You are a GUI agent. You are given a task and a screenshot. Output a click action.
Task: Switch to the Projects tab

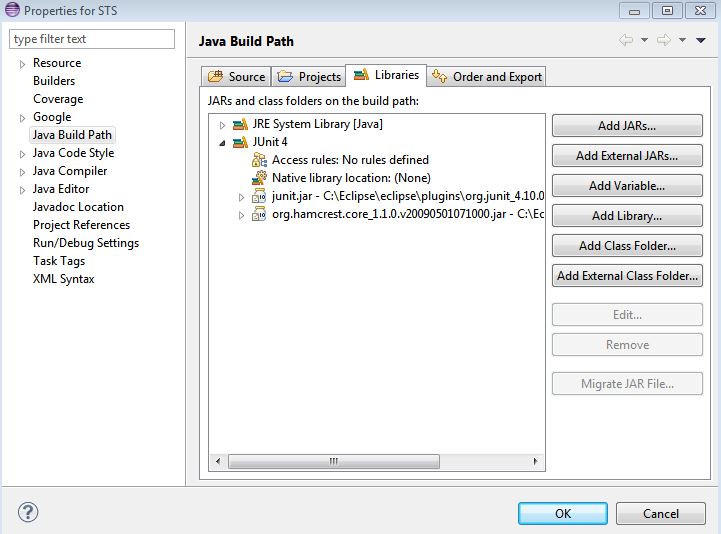309,76
